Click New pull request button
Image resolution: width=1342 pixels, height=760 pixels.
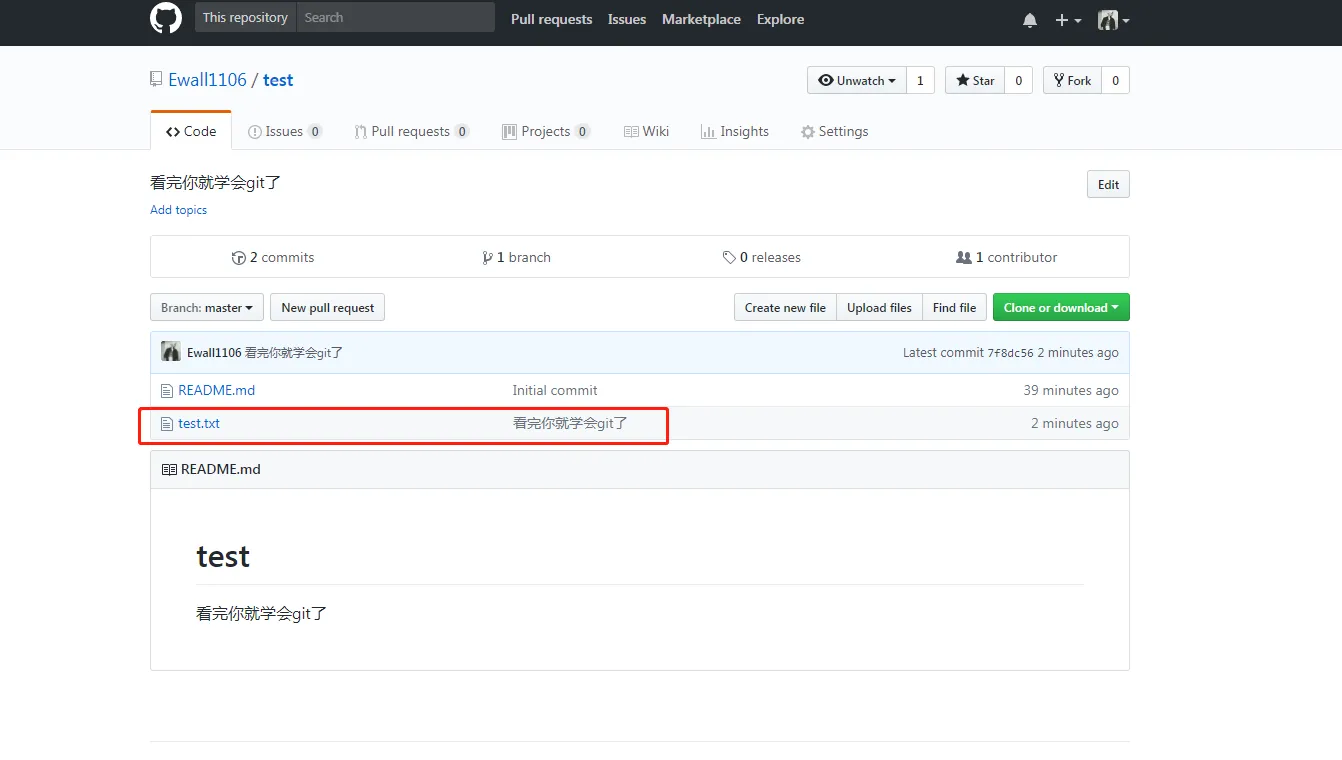[x=328, y=307]
